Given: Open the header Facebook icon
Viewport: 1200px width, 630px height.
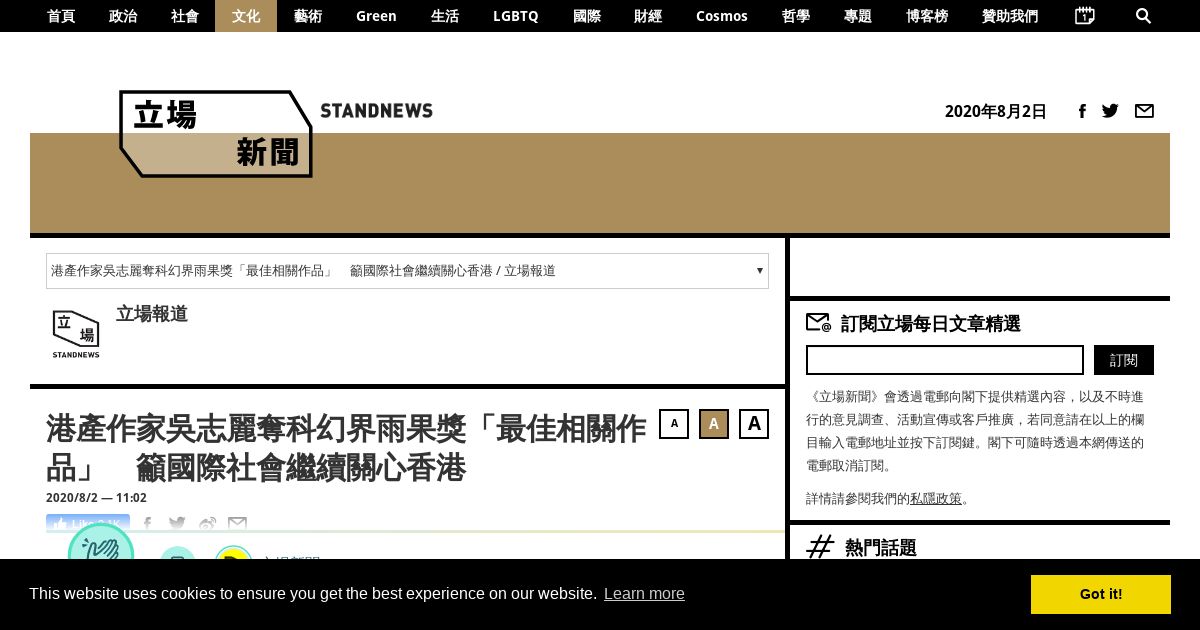Looking at the screenshot, I should point(1082,111).
